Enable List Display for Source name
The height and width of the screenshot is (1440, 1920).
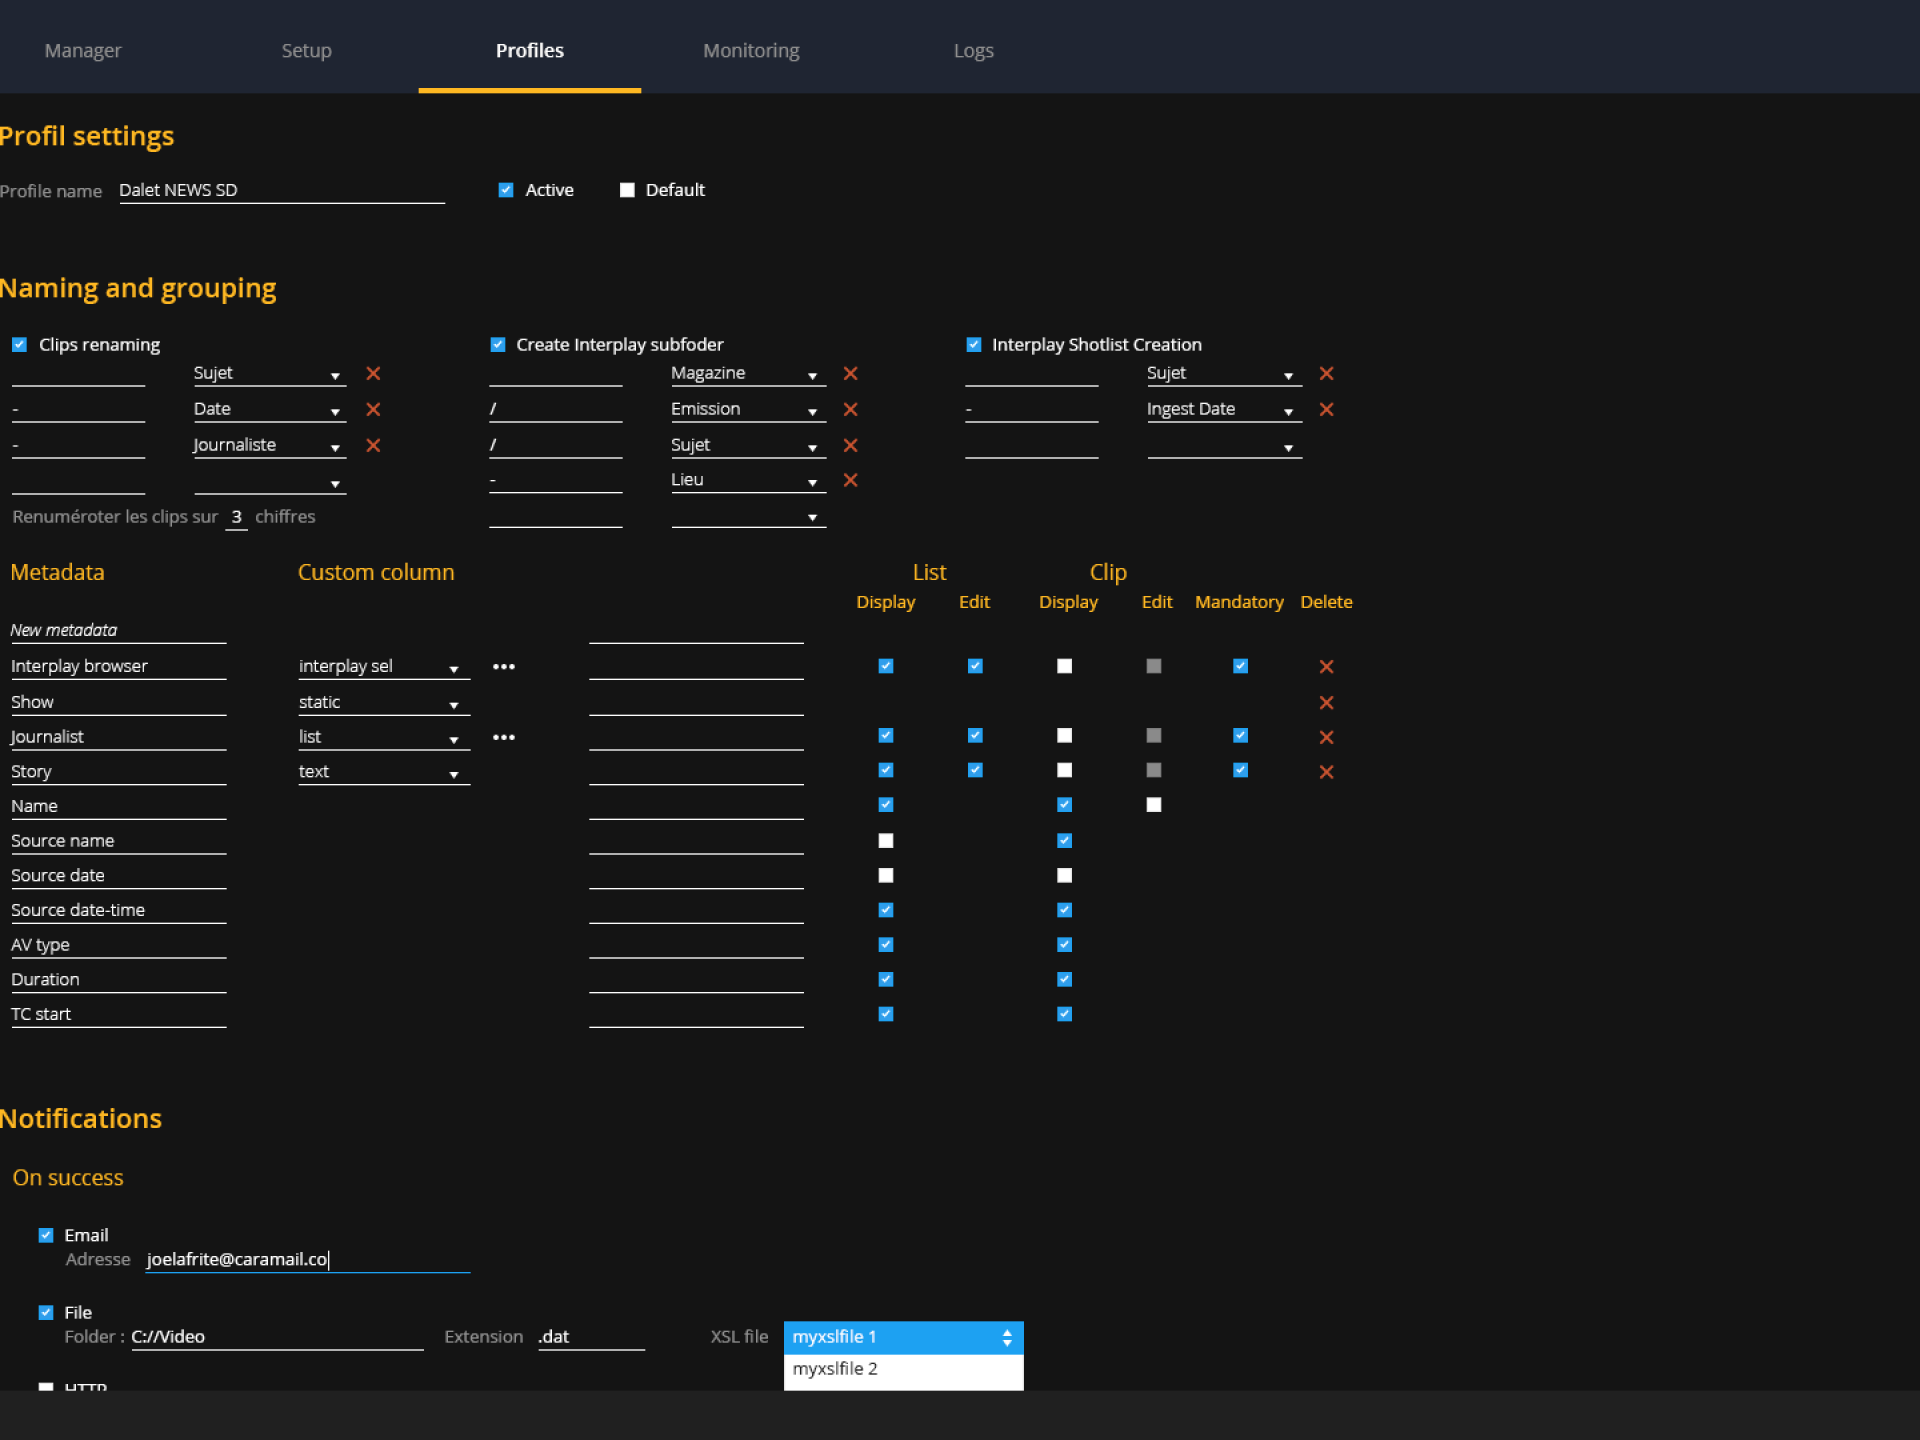pos(886,841)
